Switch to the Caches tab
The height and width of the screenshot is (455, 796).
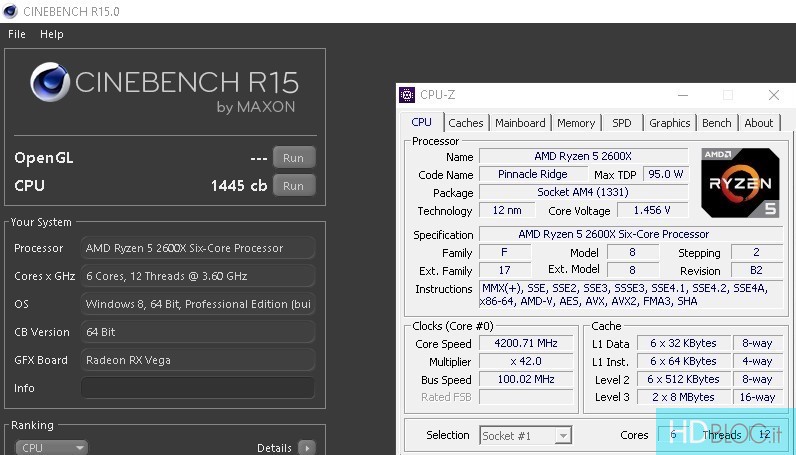(x=465, y=123)
